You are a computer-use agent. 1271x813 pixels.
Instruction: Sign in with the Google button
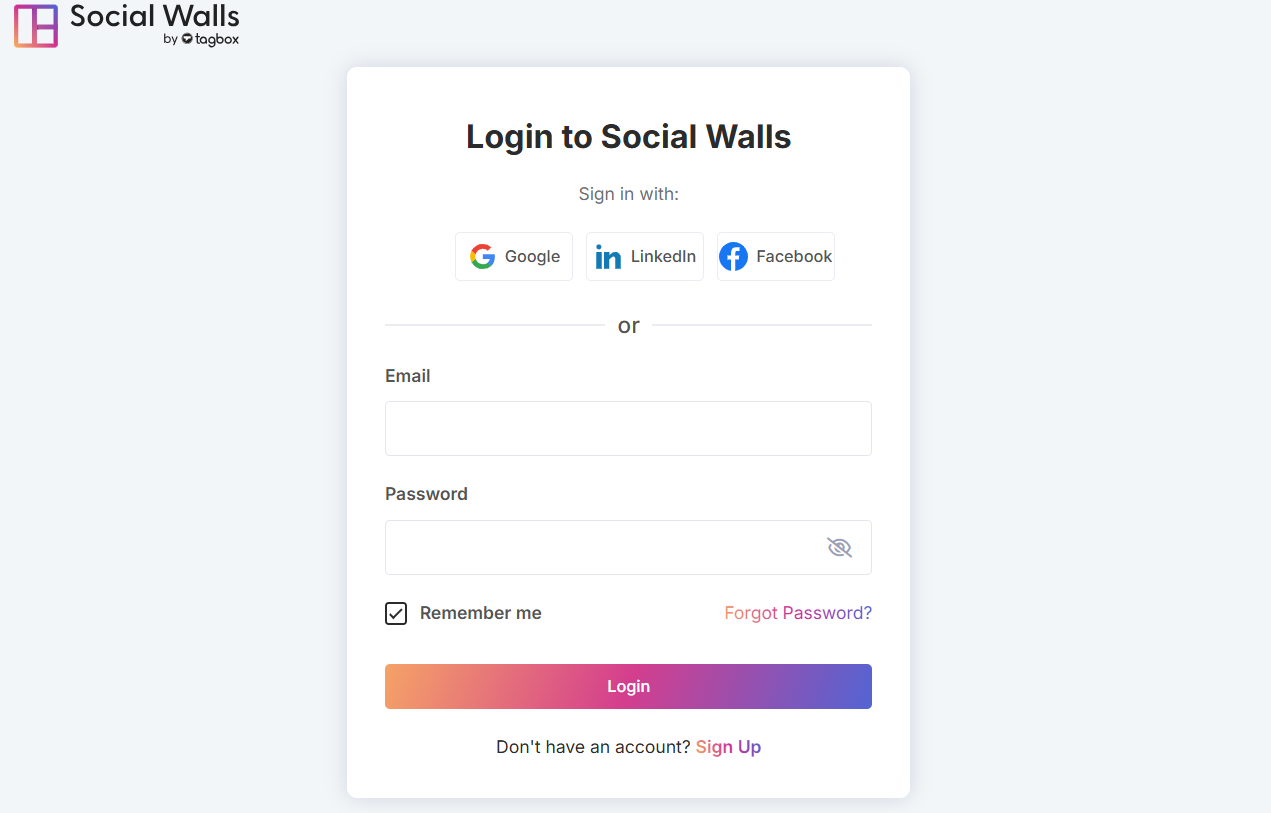[514, 257]
